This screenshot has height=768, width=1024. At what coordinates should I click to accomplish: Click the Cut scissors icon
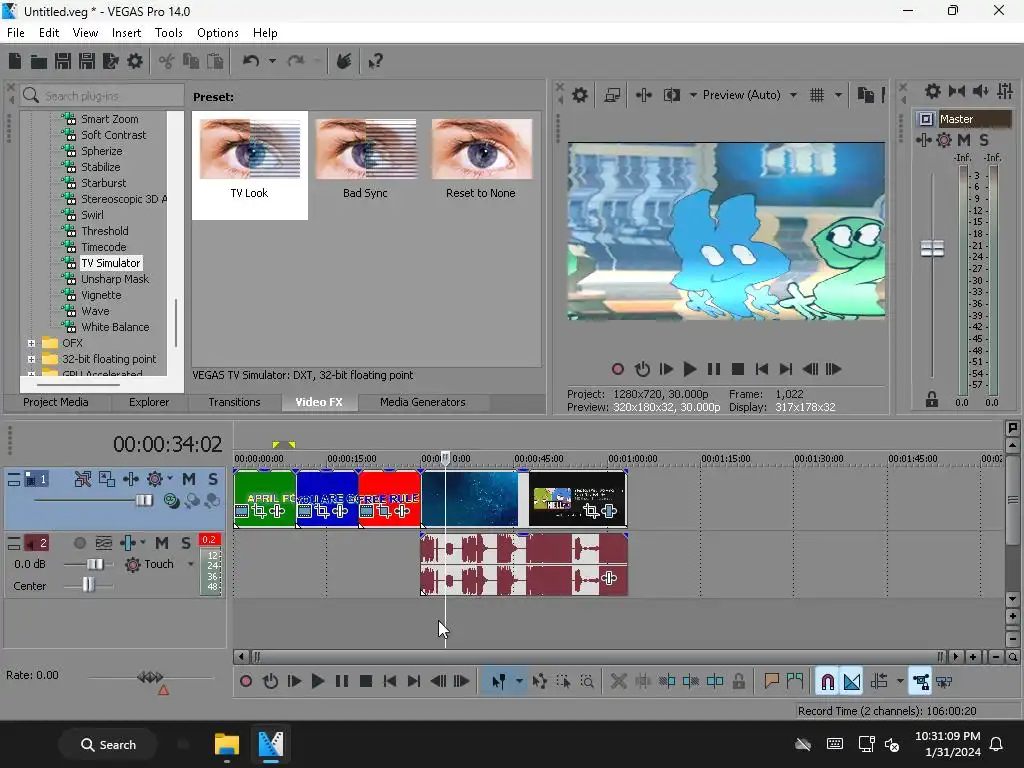[x=167, y=61]
